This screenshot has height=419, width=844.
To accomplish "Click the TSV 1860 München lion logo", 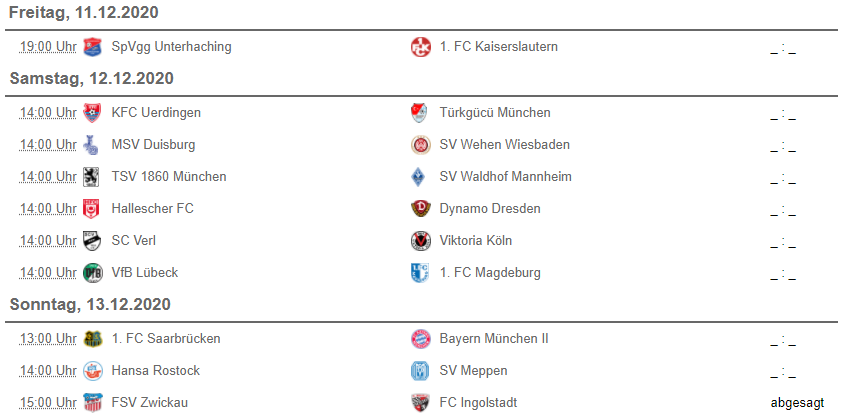I will pos(93,177).
